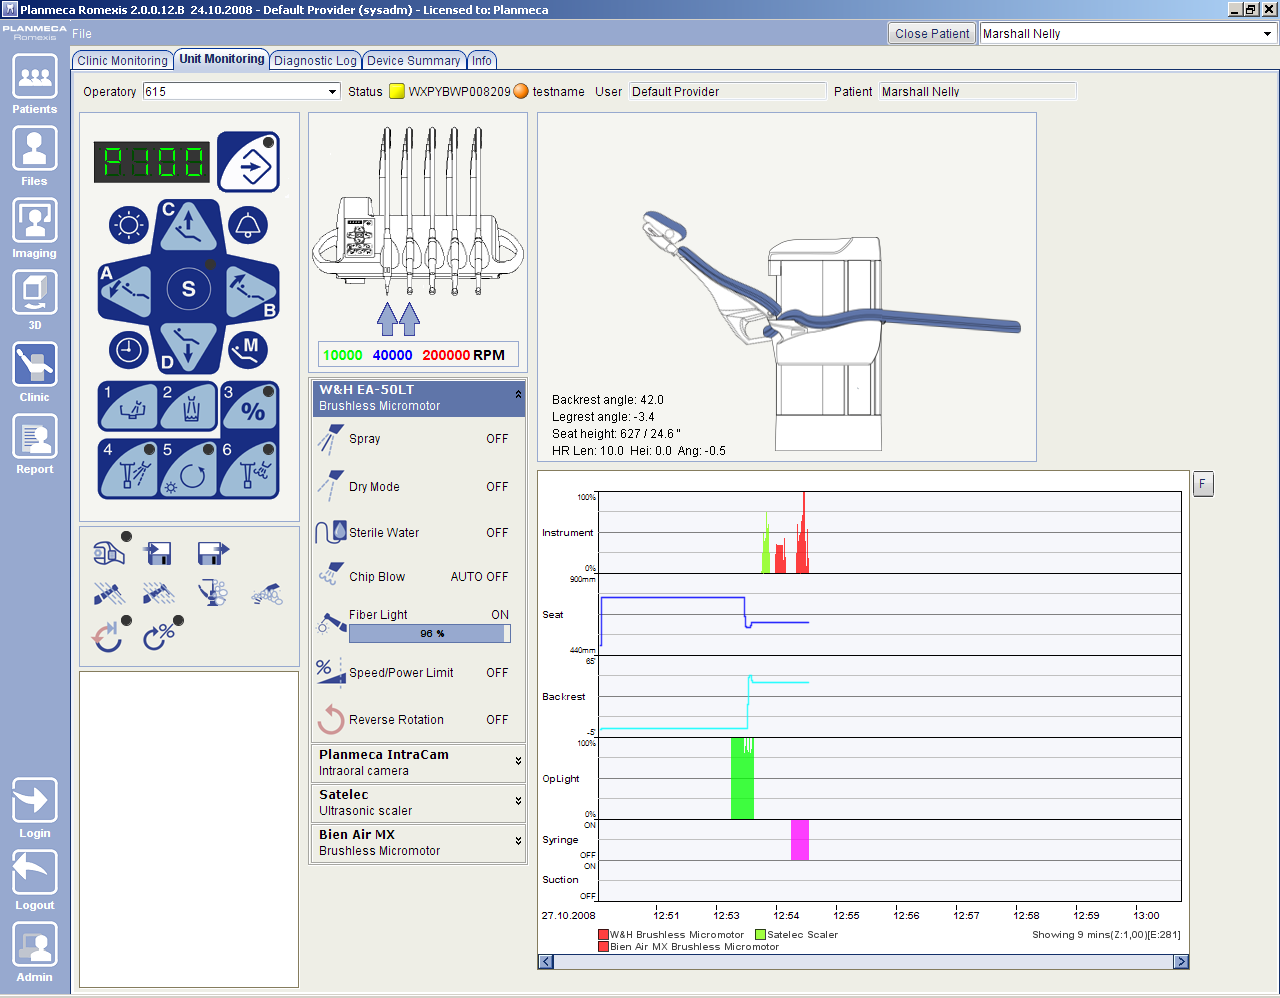The height and width of the screenshot is (998, 1280).
Task: Click the Patient Marshall Nelly field
Action: point(977,91)
